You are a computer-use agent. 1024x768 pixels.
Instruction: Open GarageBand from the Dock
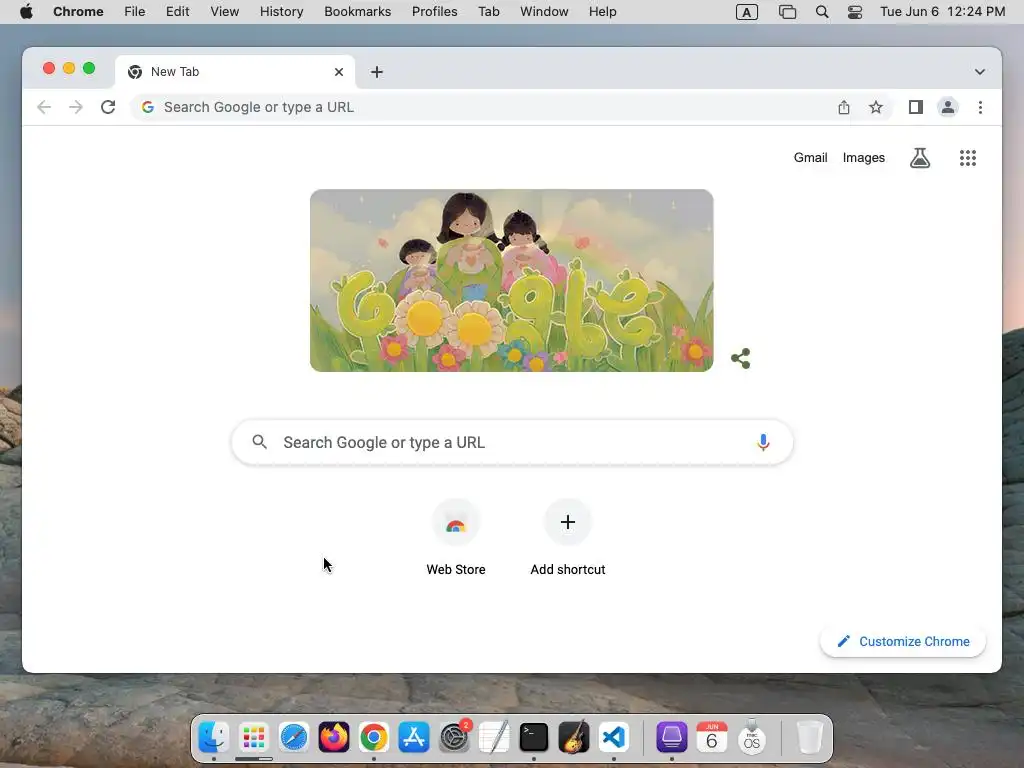point(574,737)
